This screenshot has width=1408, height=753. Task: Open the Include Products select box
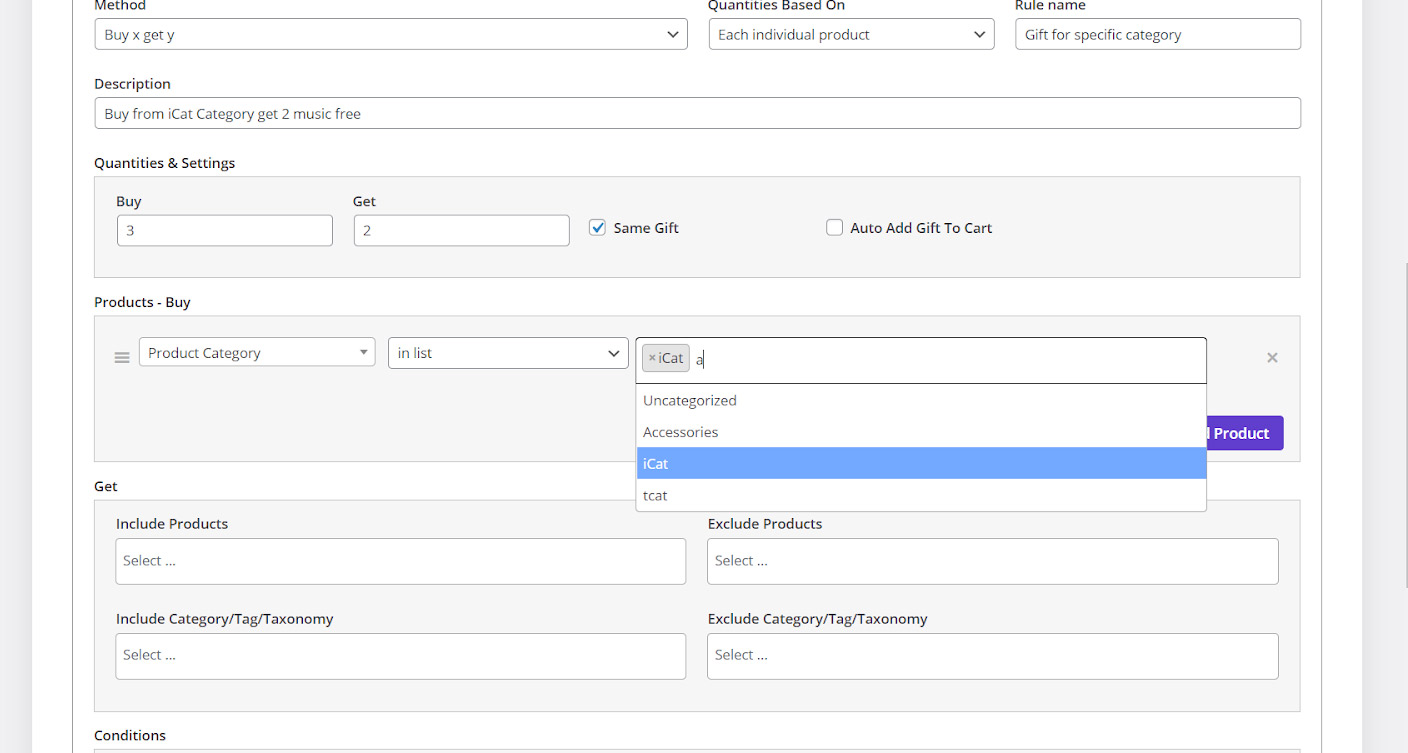(x=400, y=561)
